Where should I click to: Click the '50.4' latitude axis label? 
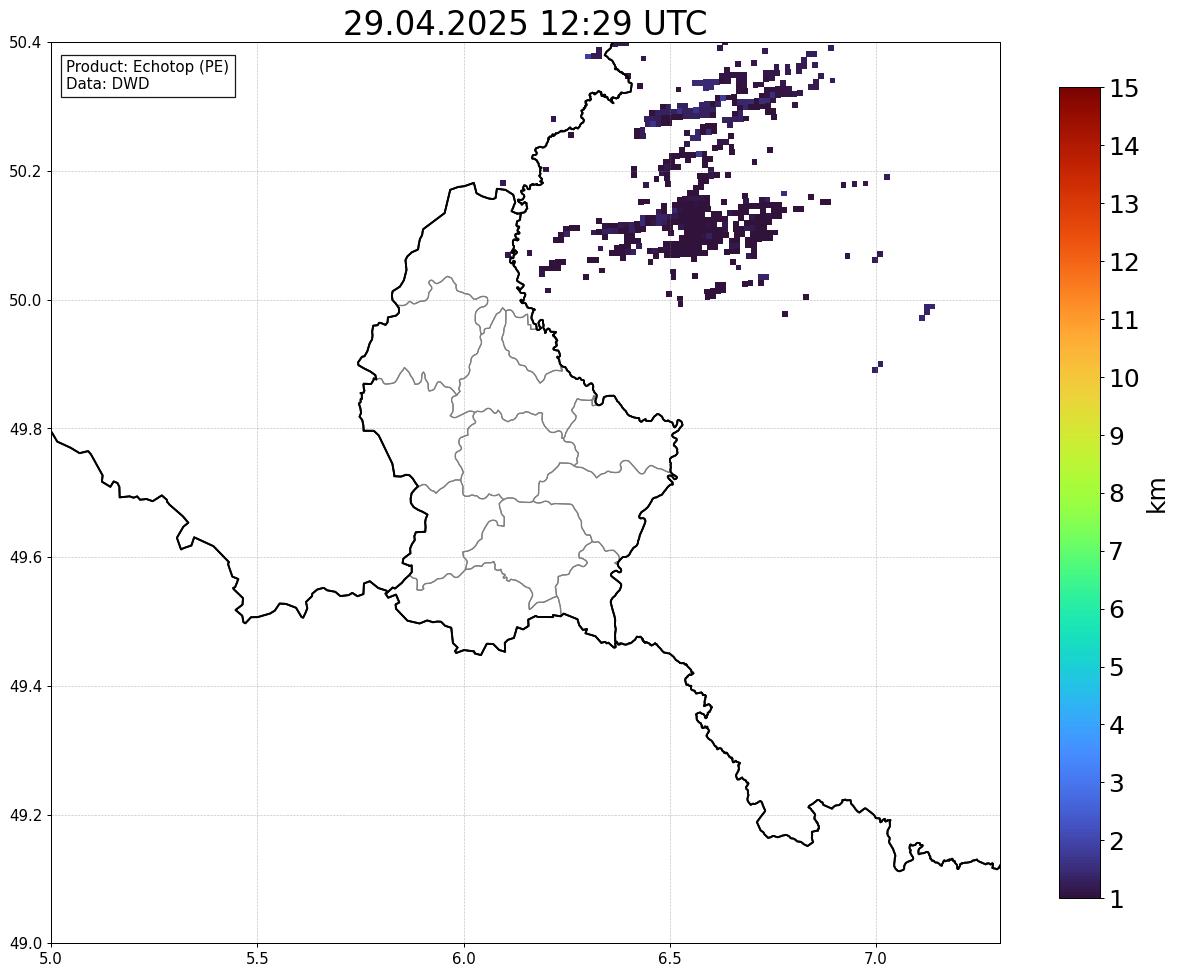click(24, 43)
